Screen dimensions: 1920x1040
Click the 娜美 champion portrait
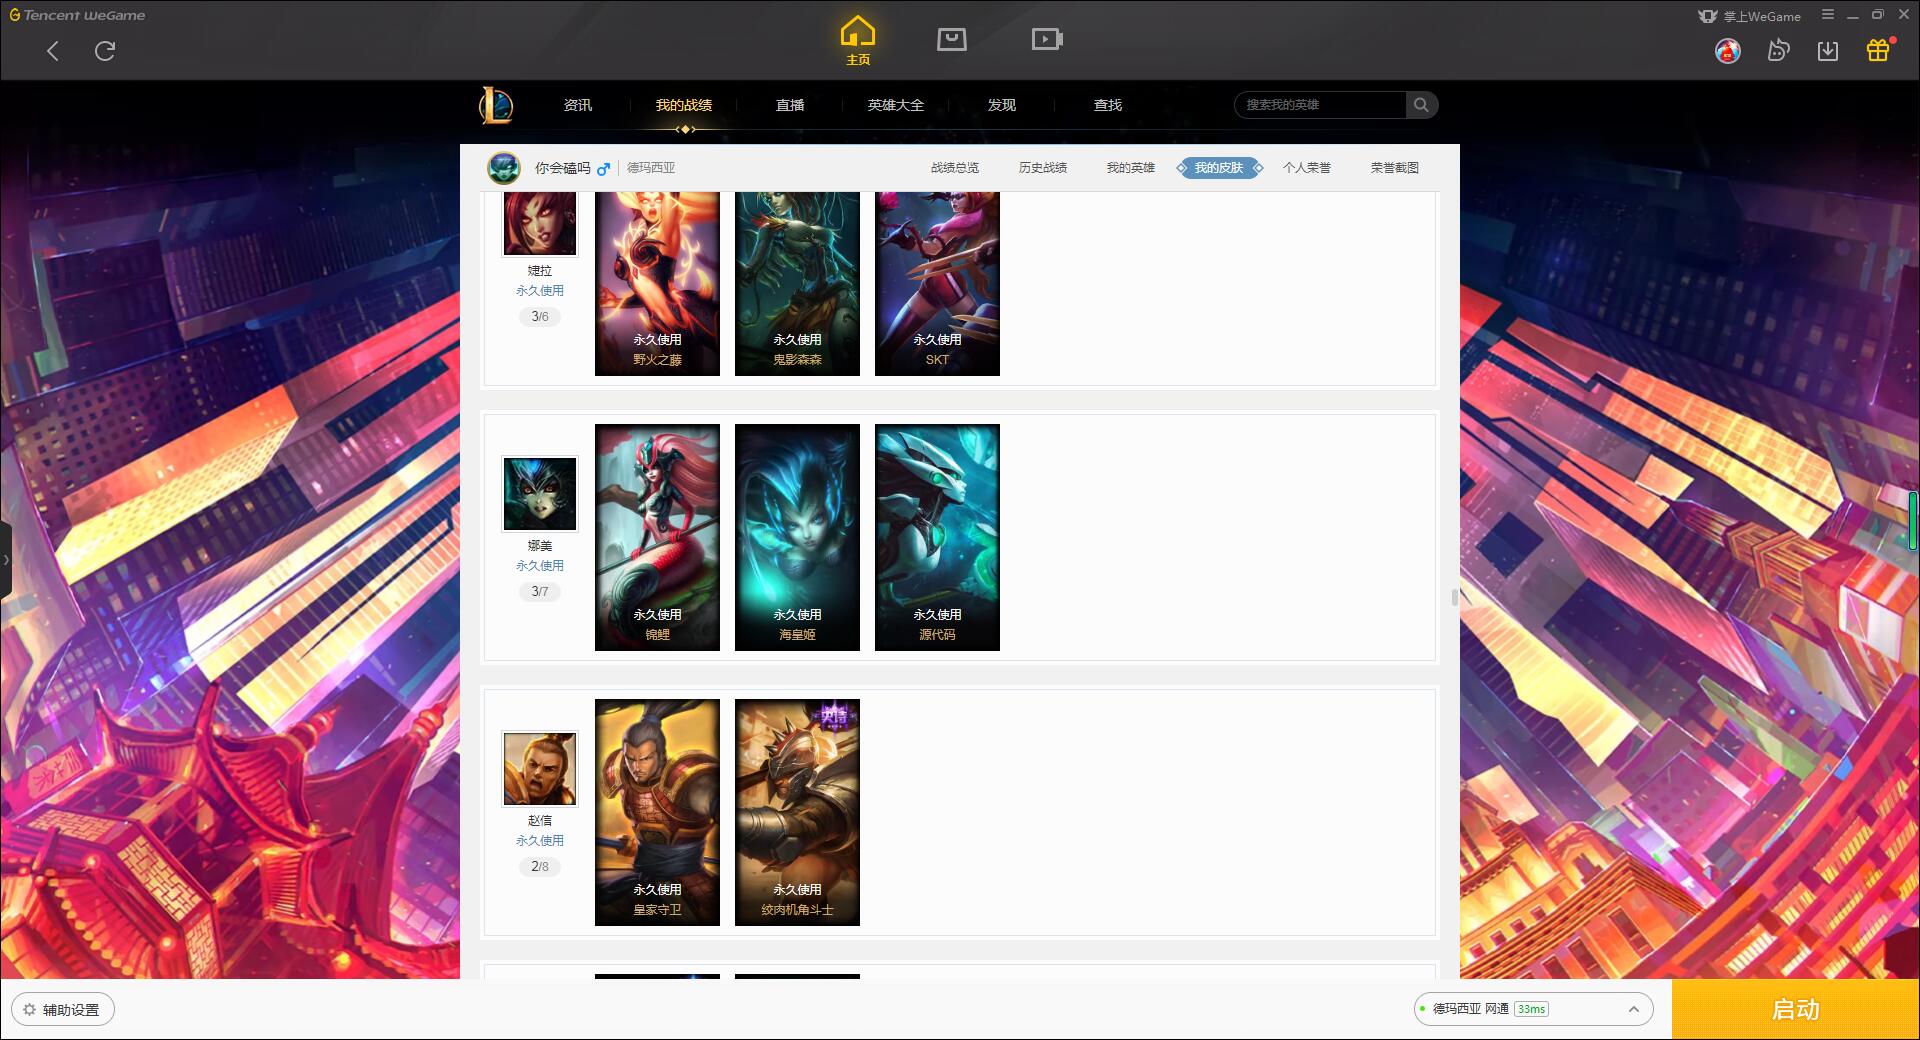[540, 494]
